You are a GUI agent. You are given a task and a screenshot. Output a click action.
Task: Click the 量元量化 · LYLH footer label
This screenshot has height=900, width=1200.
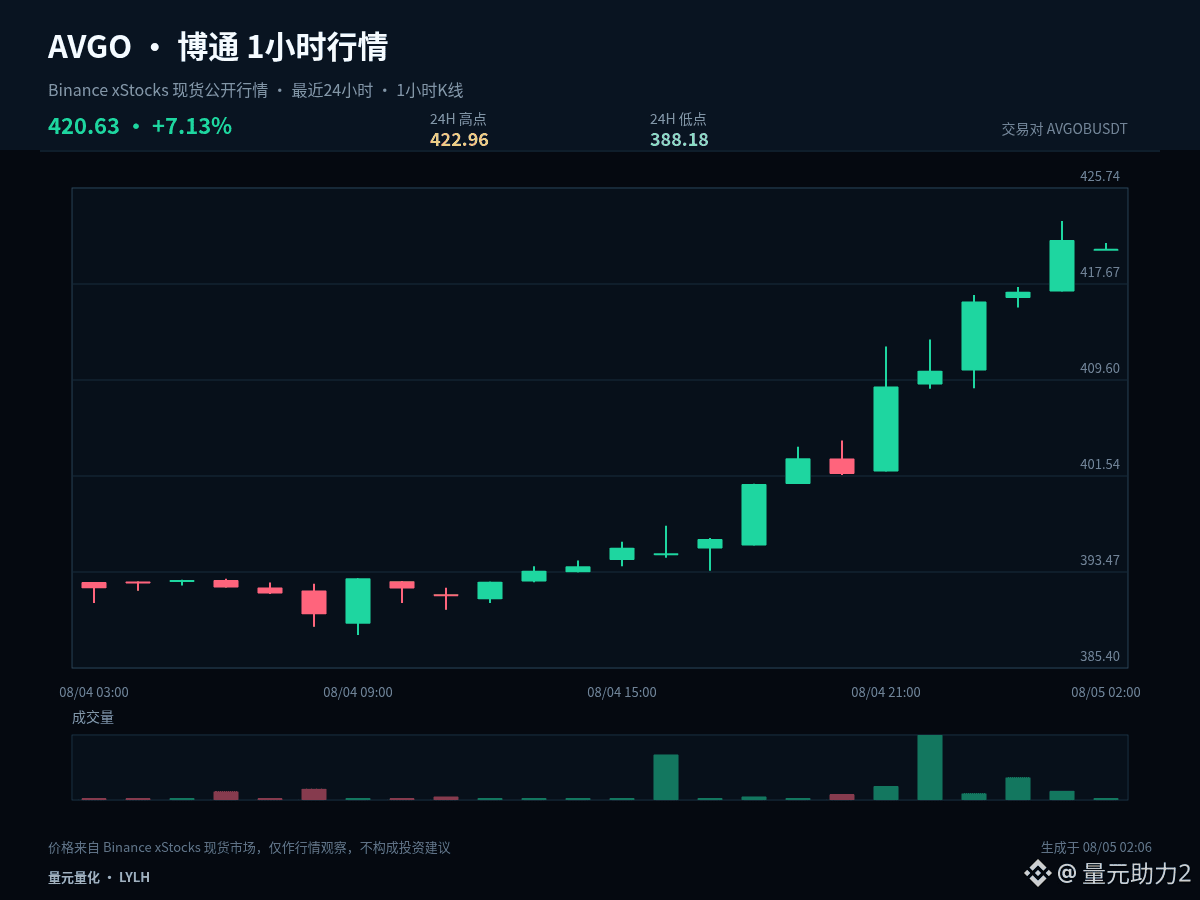99,877
